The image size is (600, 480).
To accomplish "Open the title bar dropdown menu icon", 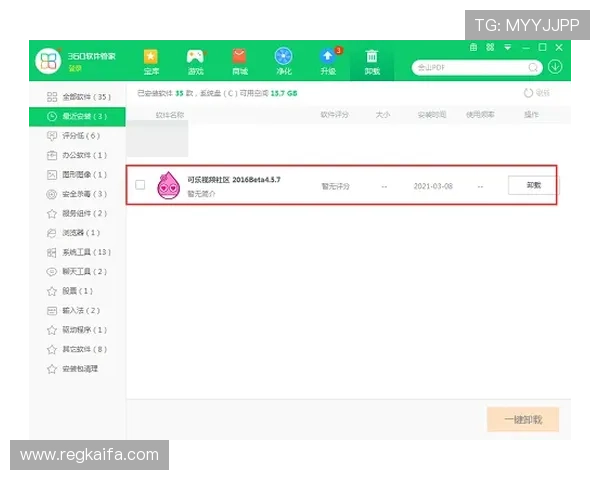I will [507, 47].
